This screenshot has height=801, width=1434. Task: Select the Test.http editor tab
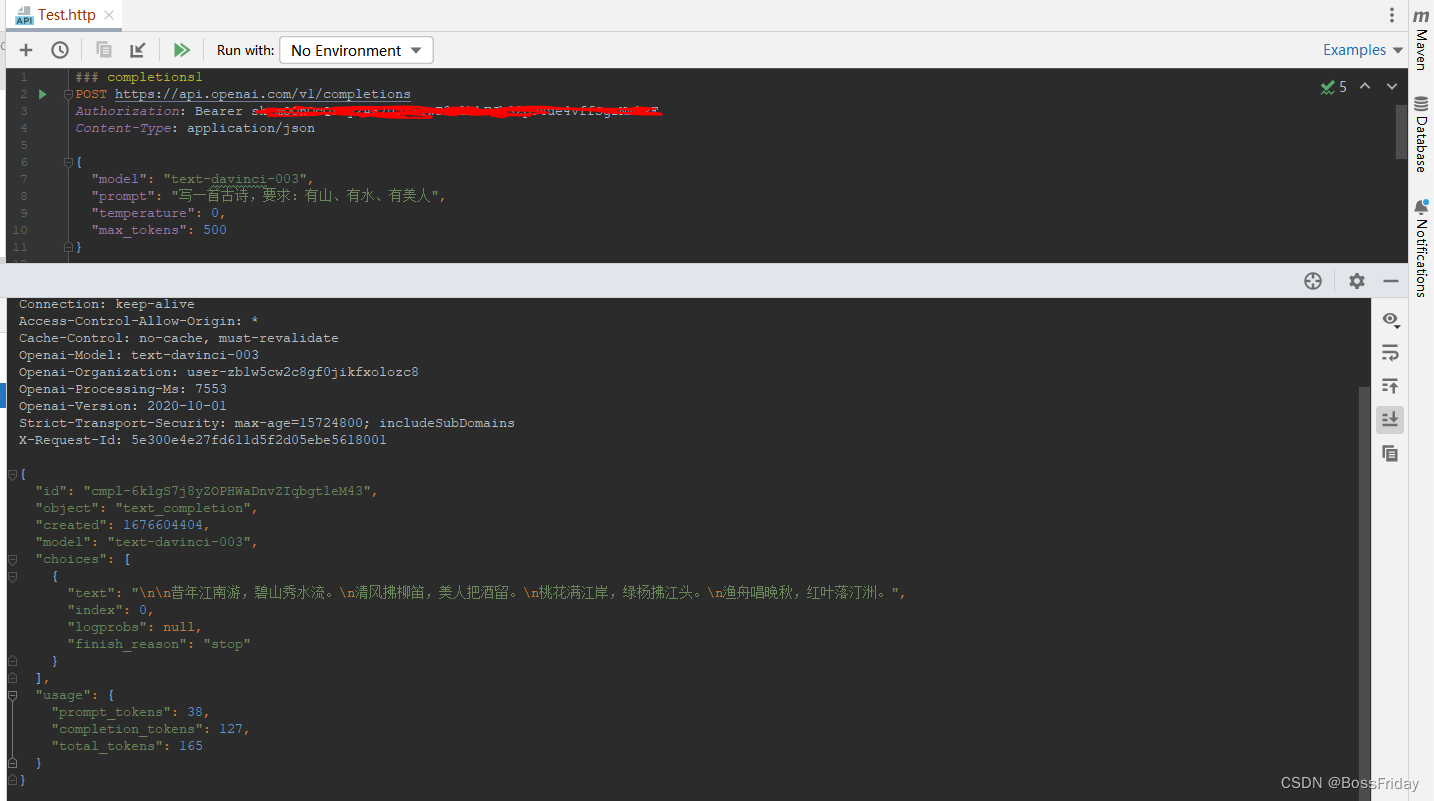click(66, 15)
